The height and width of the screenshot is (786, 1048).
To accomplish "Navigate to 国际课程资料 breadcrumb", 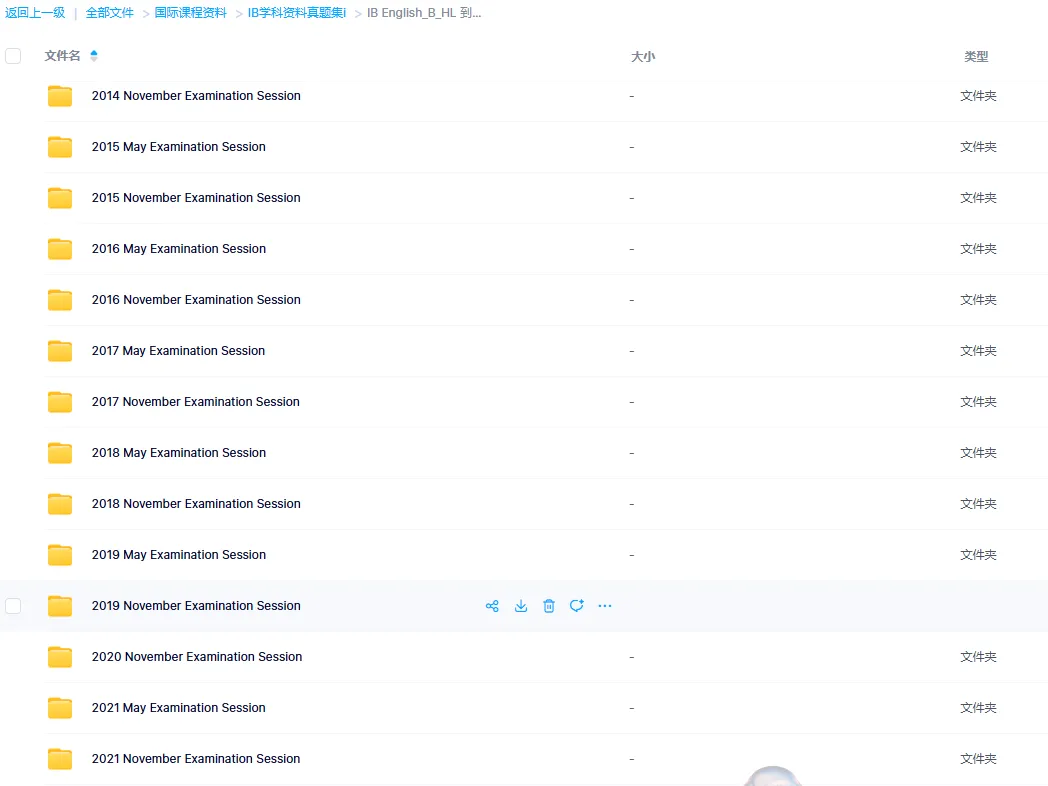I will click(x=190, y=13).
